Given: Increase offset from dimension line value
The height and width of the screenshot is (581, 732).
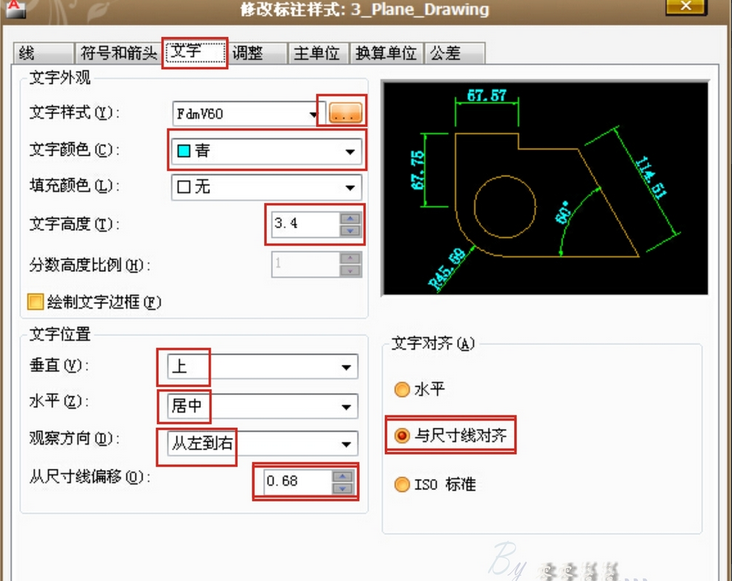Looking at the screenshot, I should coord(343,476).
